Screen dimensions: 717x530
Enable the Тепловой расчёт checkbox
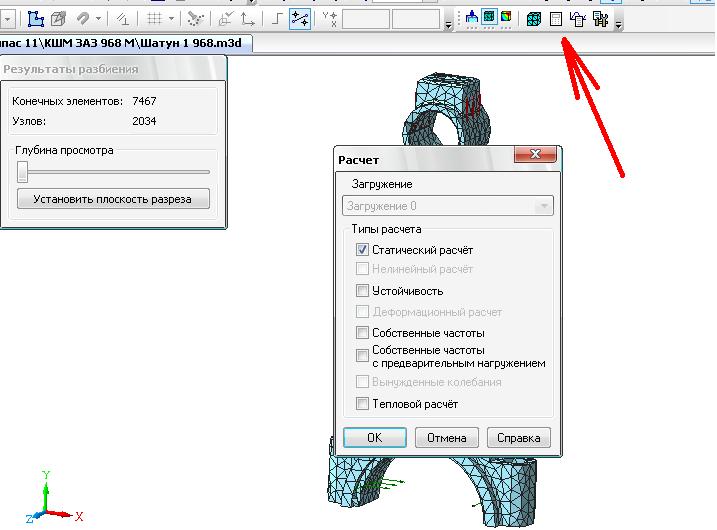(x=362, y=403)
